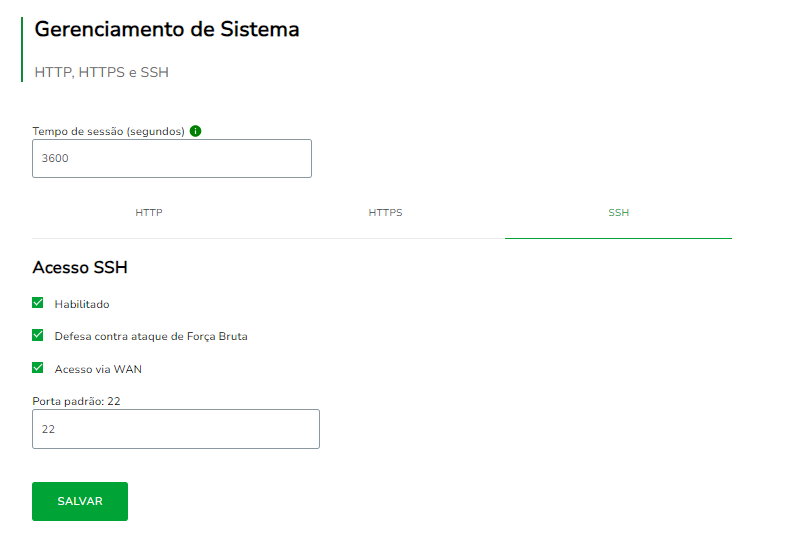Click the Gerenciamento de Sistema heading
Image resolution: width=793 pixels, height=549 pixels.
[x=167, y=29]
